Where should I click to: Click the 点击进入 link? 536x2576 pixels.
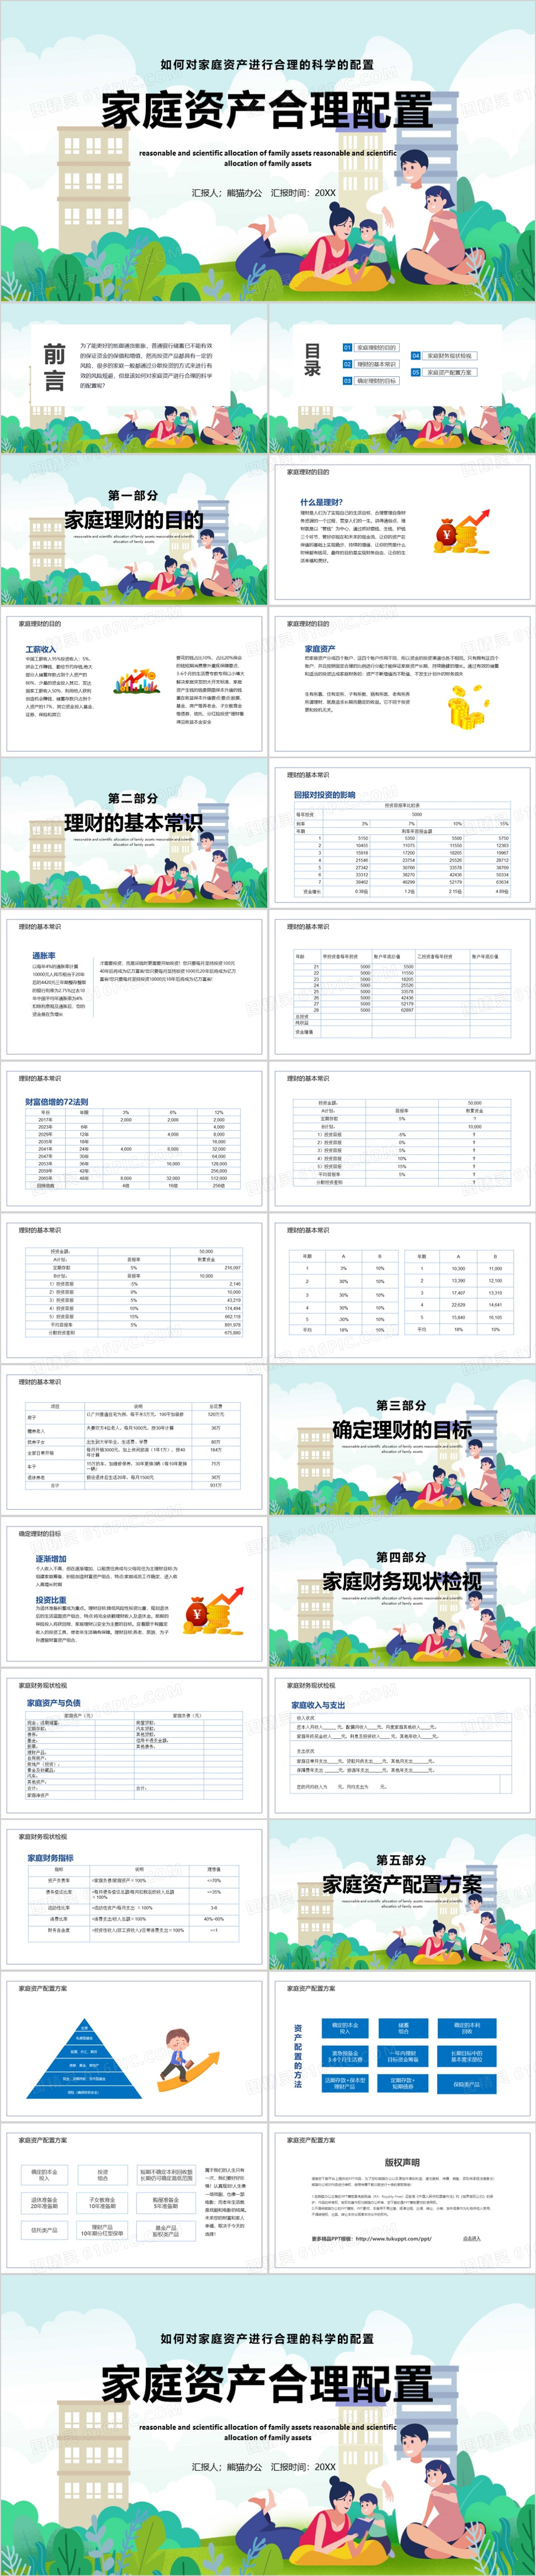tap(472, 2239)
